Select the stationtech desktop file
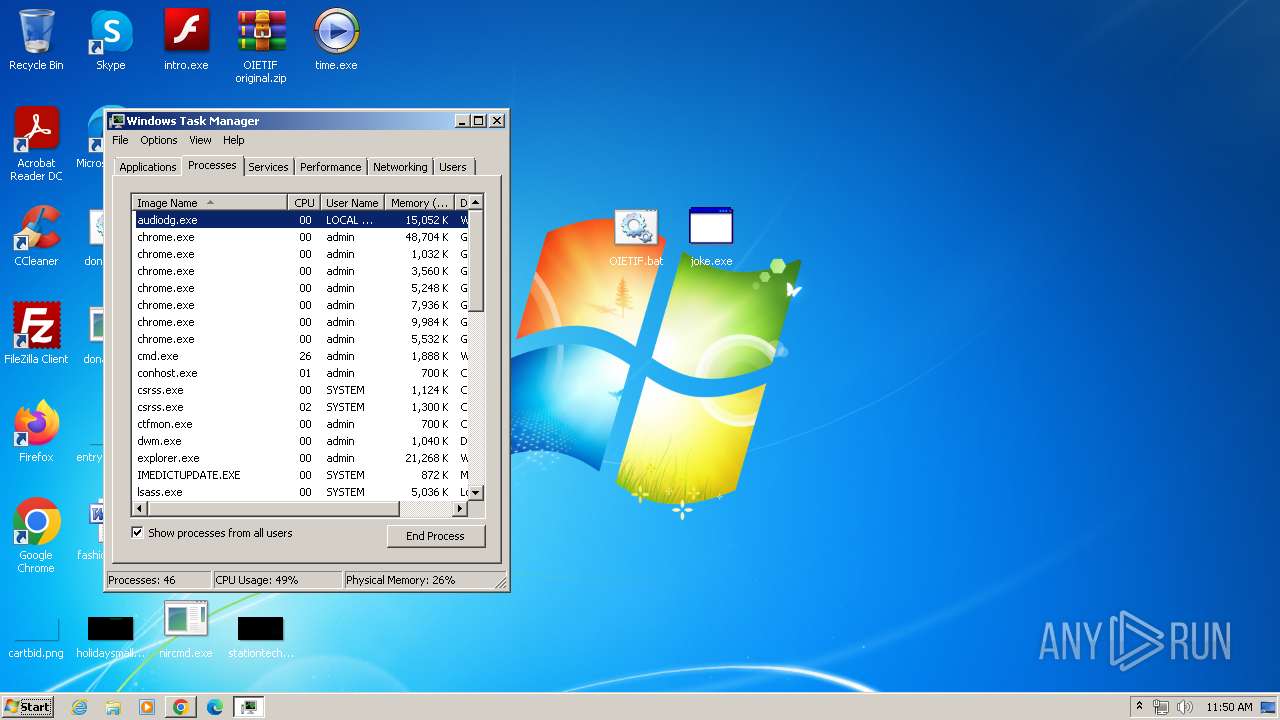1280x720 pixels. click(x=261, y=637)
